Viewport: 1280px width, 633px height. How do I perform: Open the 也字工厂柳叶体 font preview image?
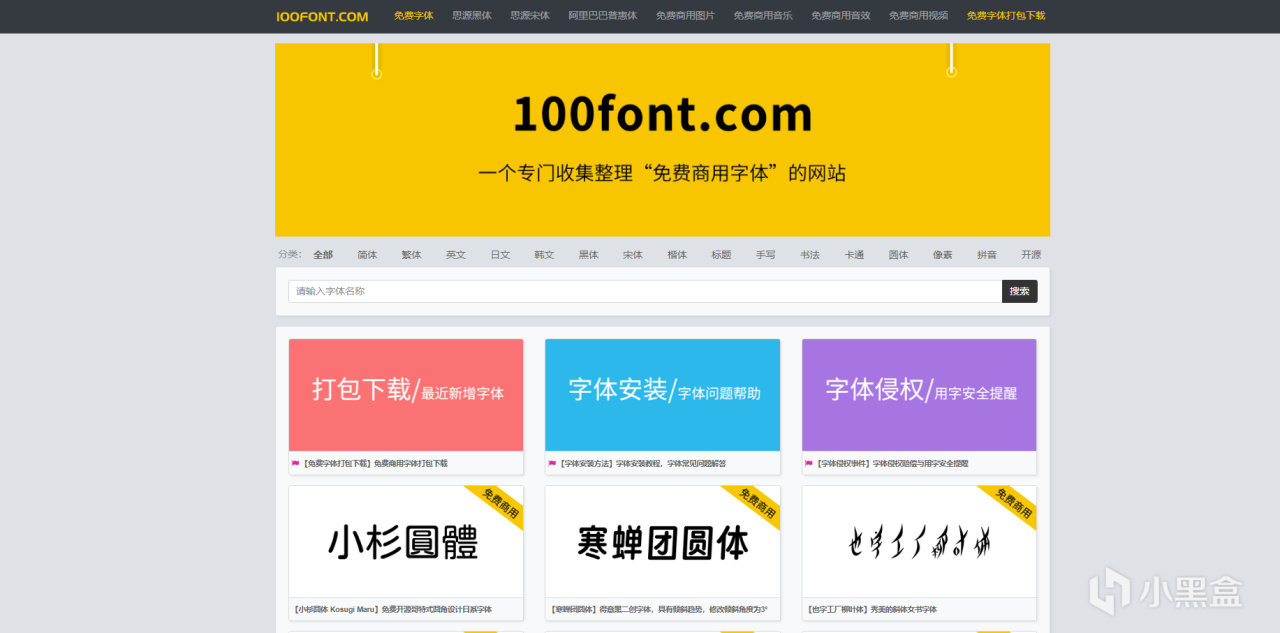(919, 542)
